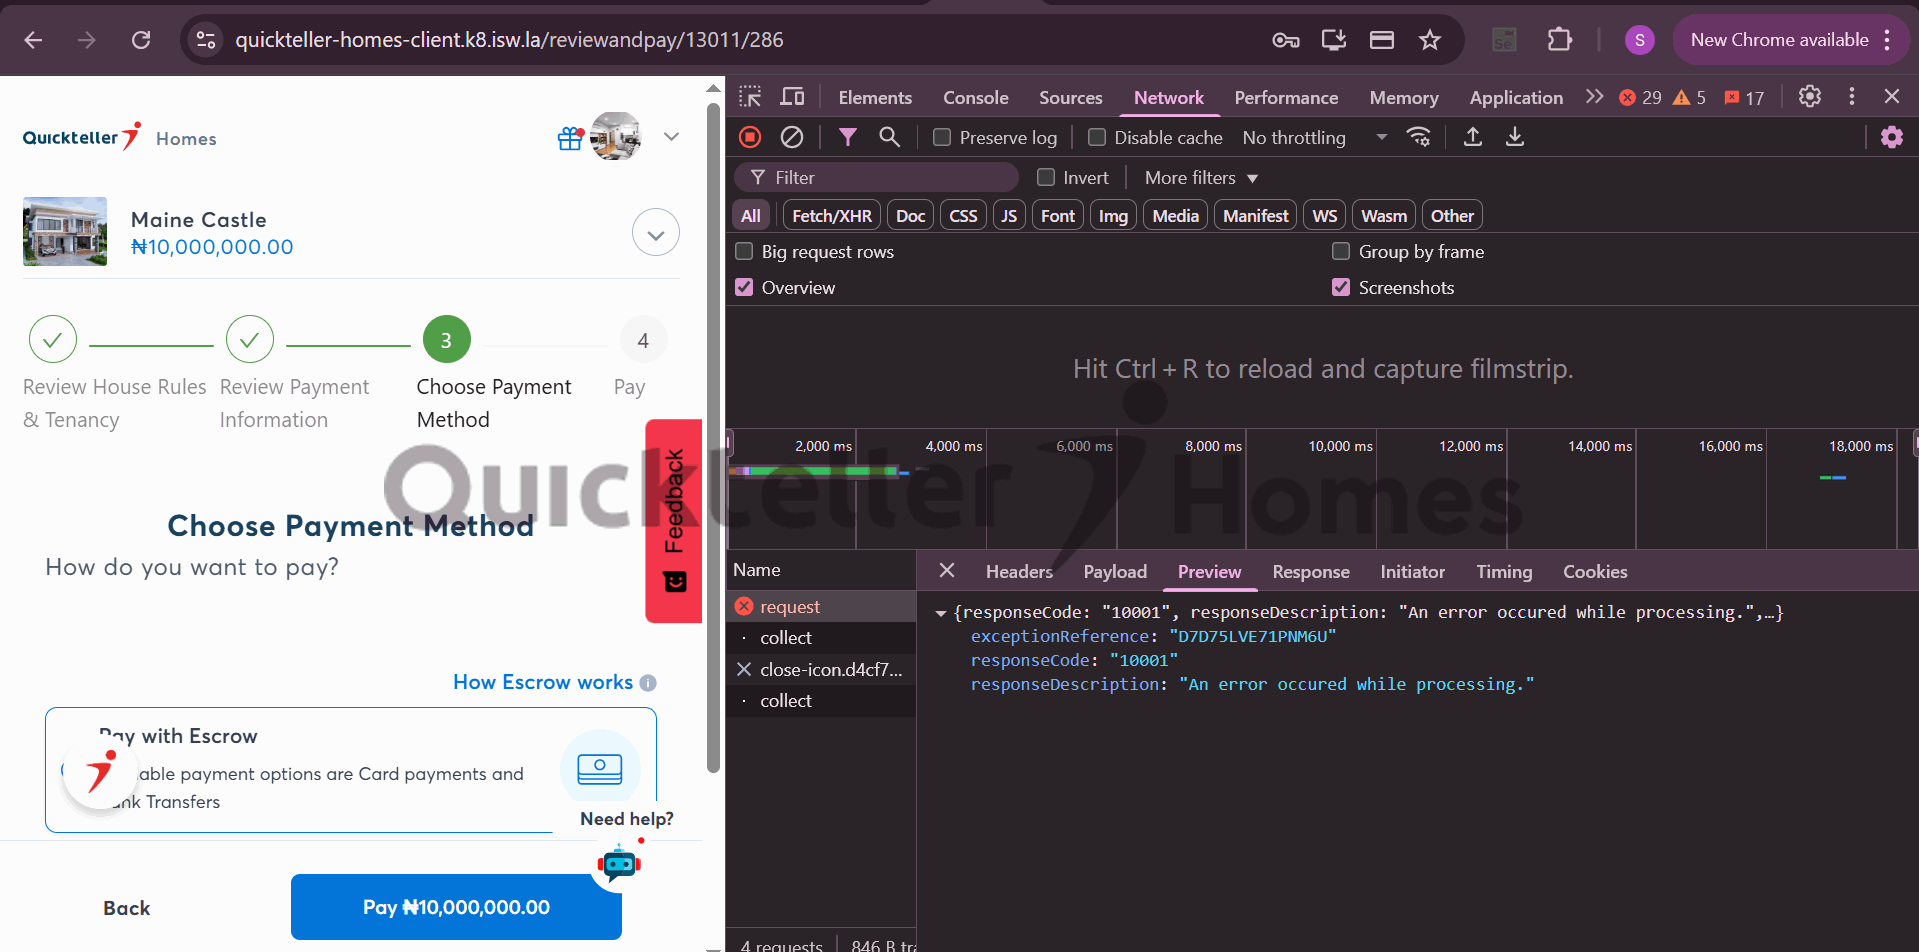The width and height of the screenshot is (1919, 952).
Task: Click the stop recording network log icon
Action: pos(750,137)
